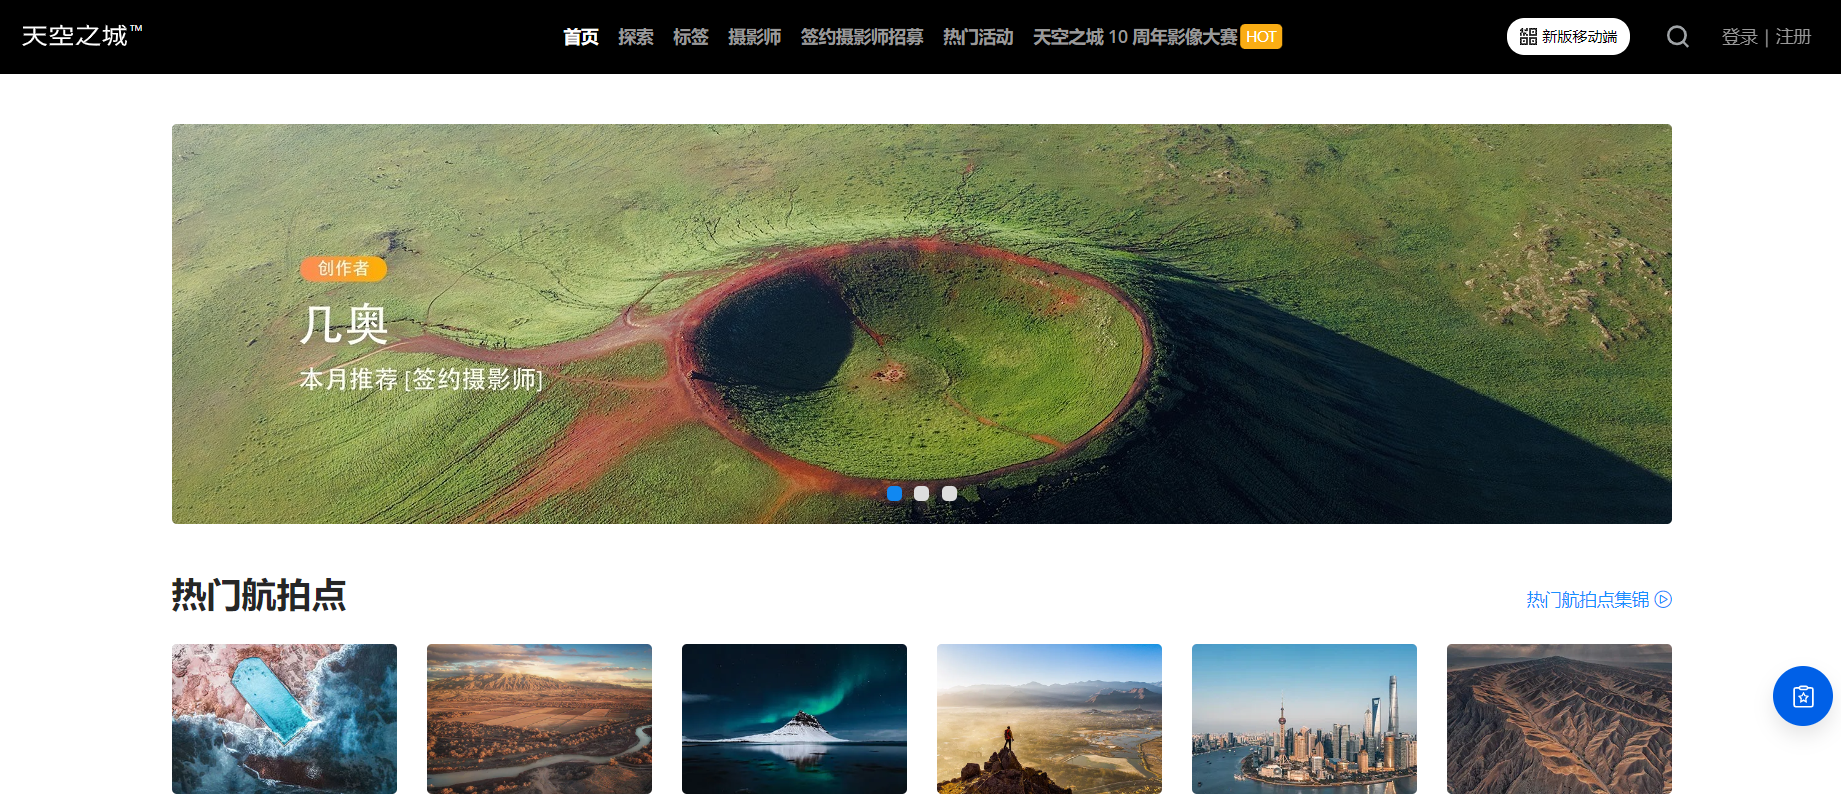Image resolution: width=1841 pixels, height=800 pixels.
Task: Switch to the second carousel slide dot
Action: point(921,493)
